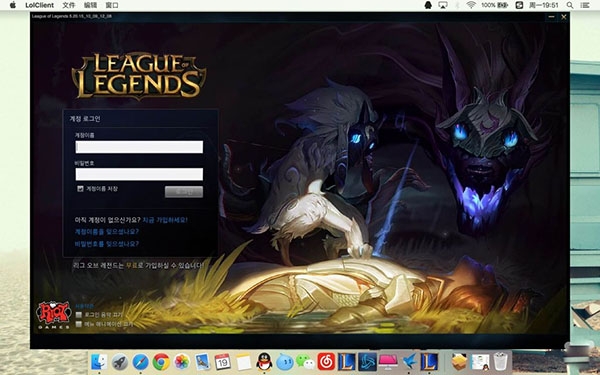Viewport: 600px width, 375px height.
Task: Open the 编辑 menu
Action: pyautogui.click(x=90, y=5)
